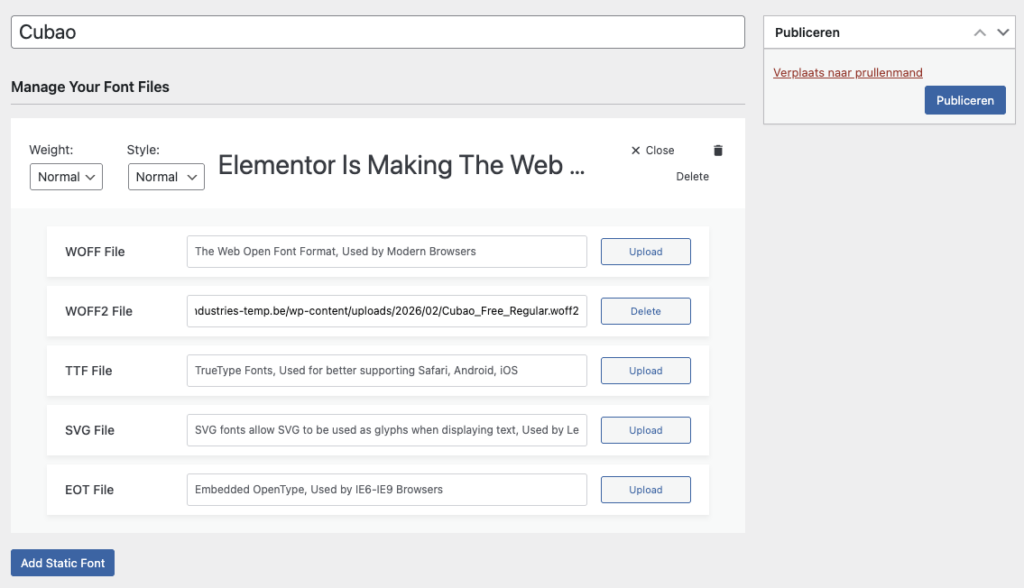1024x588 pixels.
Task: Upload a WOFF file
Action: pyautogui.click(x=645, y=252)
